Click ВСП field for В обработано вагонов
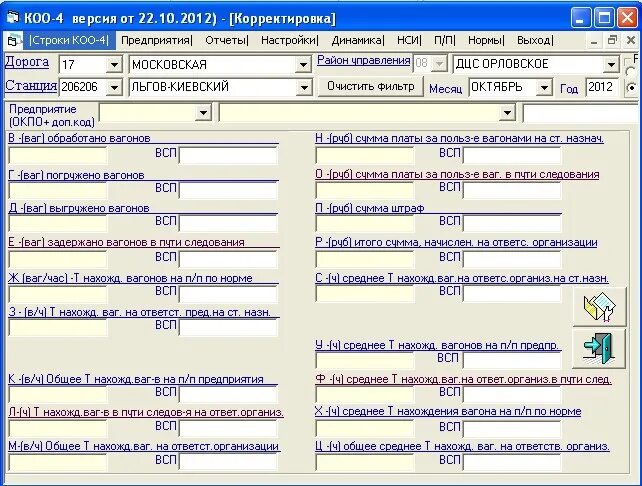This screenshot has width=642, height=486. [228, 155]
